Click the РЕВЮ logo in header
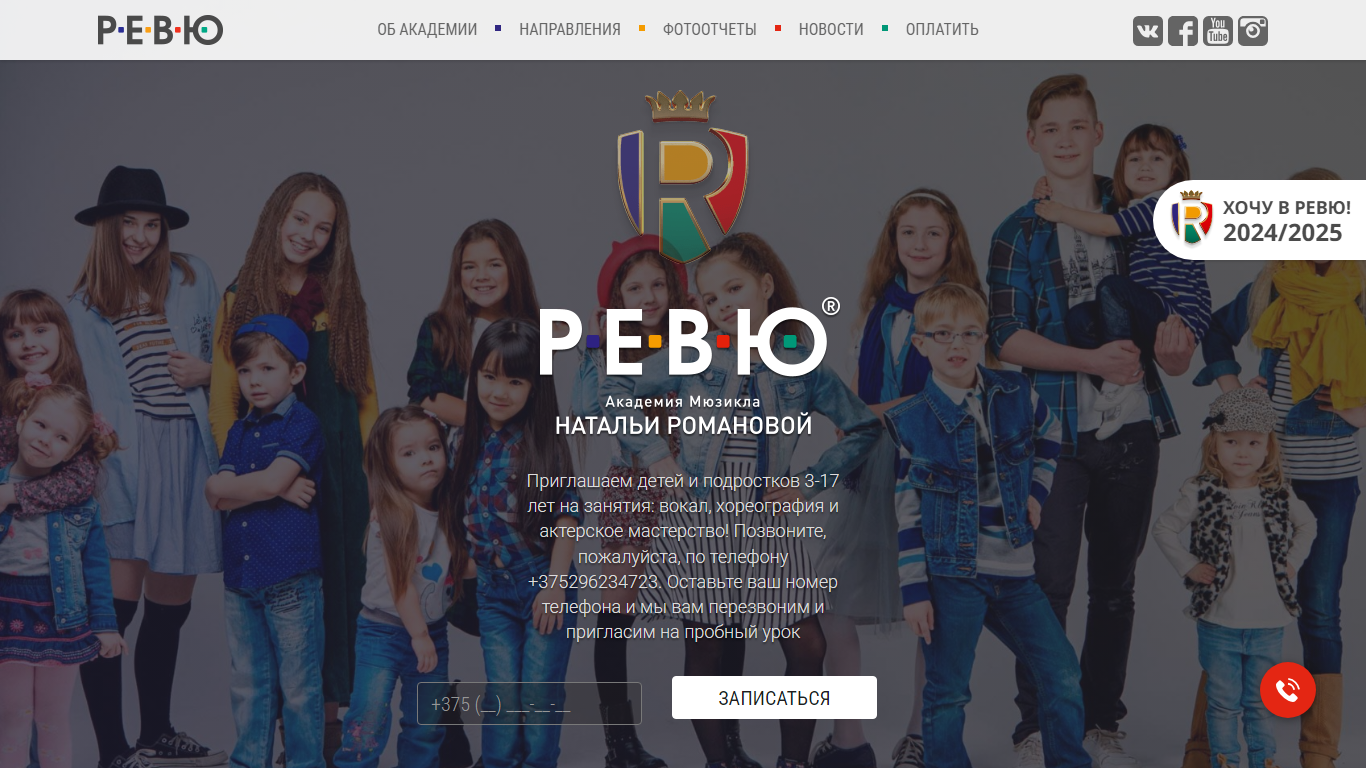Image resolution: width=1366 pixels, height=768 pixels. point(160,30)
